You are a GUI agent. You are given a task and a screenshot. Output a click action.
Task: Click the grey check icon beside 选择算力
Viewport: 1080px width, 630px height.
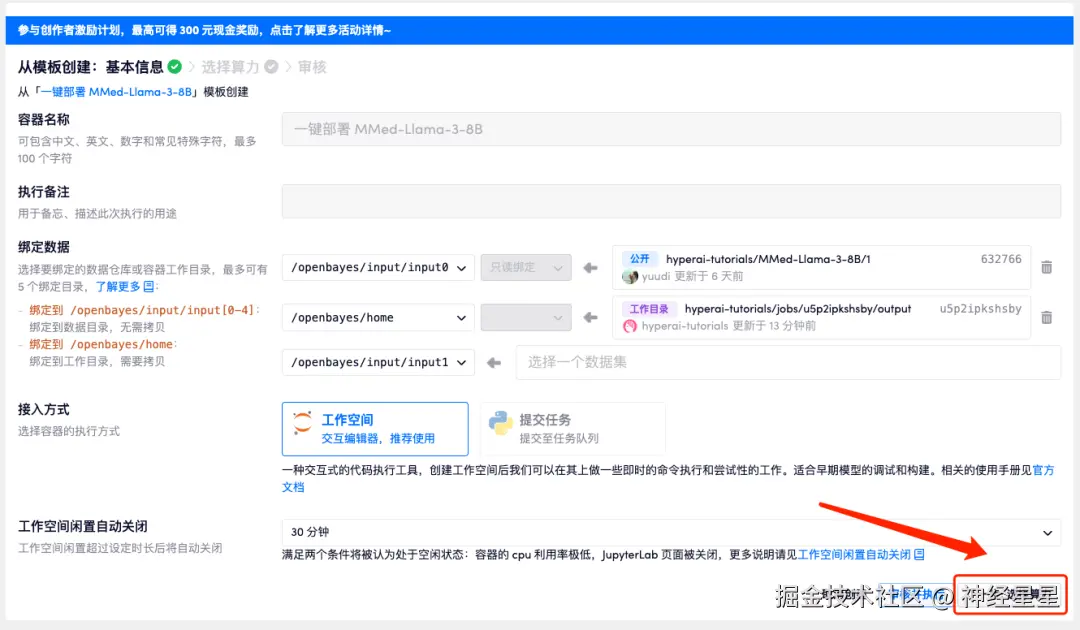point(271,67)
